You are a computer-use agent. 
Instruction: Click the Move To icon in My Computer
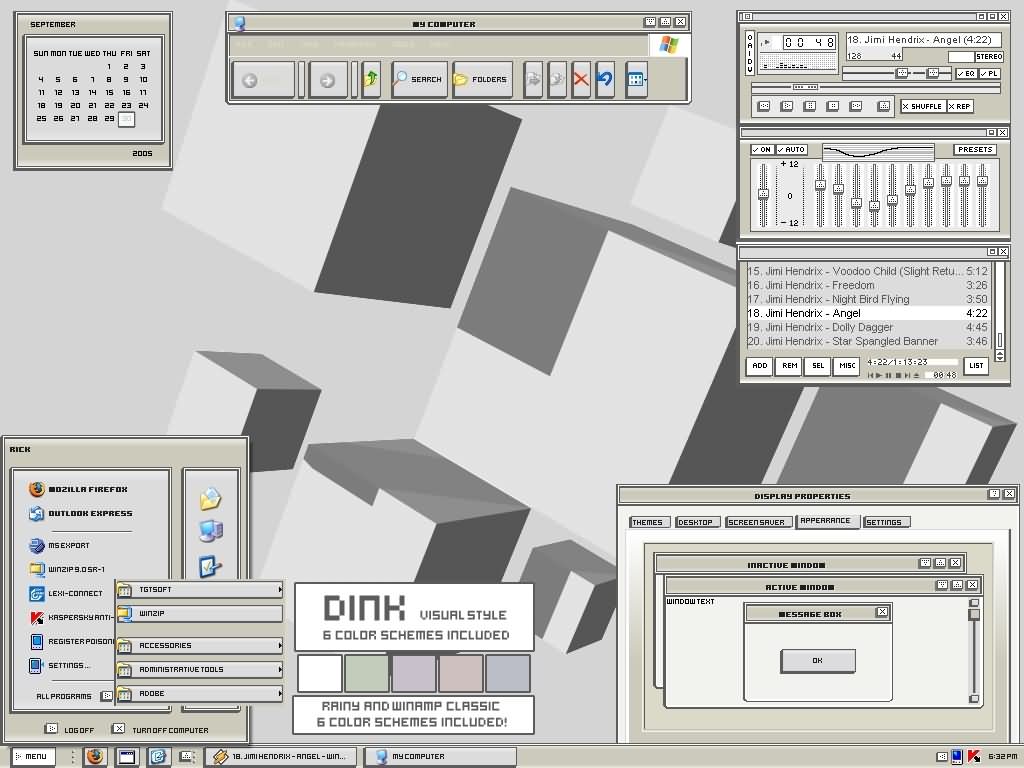pyautogui.click(x=533, y=80)
